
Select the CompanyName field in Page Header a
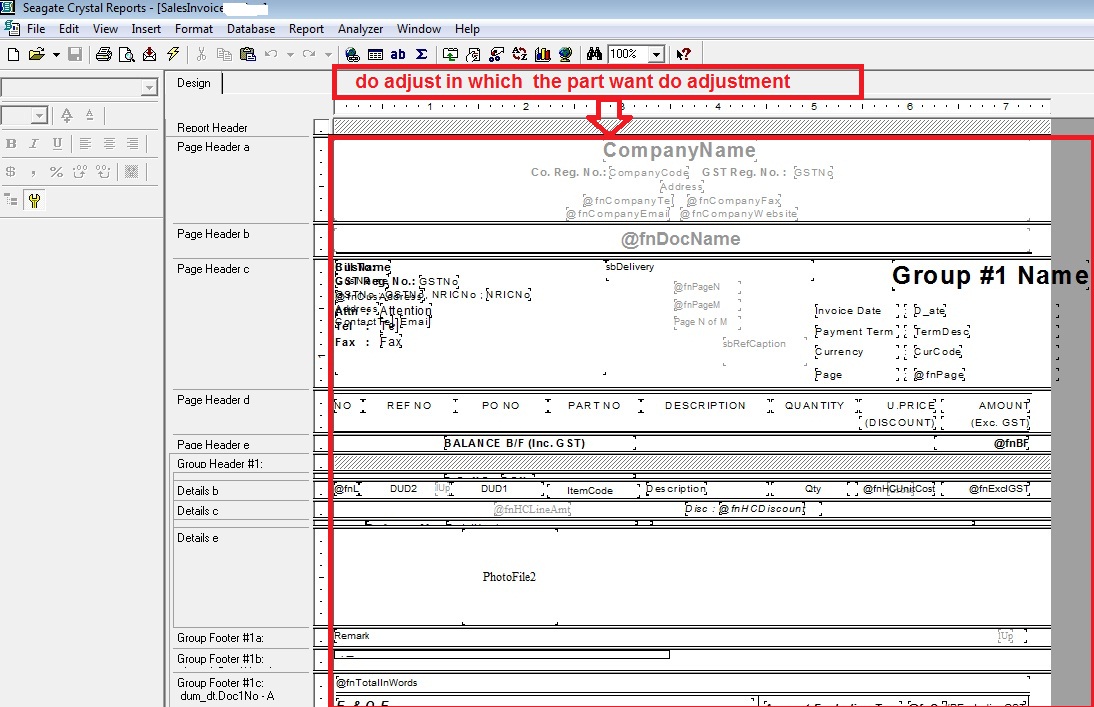679,151
